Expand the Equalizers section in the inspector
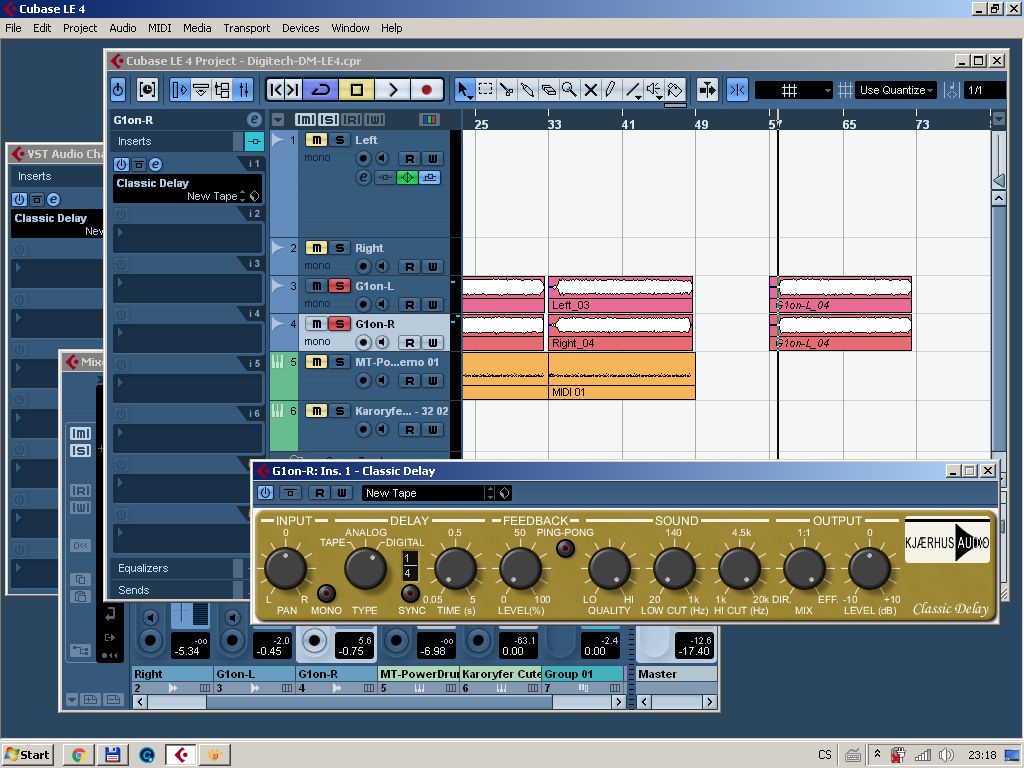Screen dimensions: 1024x768 coord(143,568)
